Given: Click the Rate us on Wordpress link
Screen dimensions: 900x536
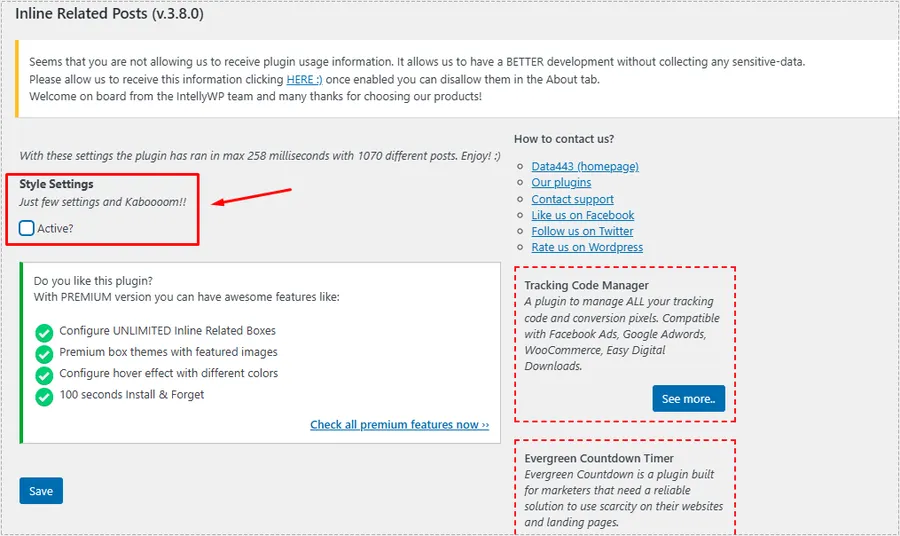Looking at the screenshot, I should [587, 247].
